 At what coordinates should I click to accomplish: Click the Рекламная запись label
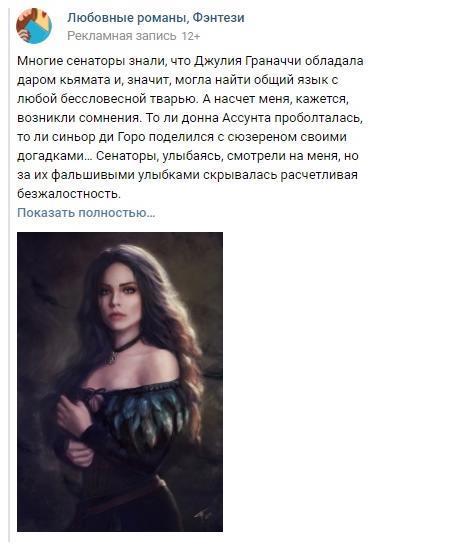(121, 36)
